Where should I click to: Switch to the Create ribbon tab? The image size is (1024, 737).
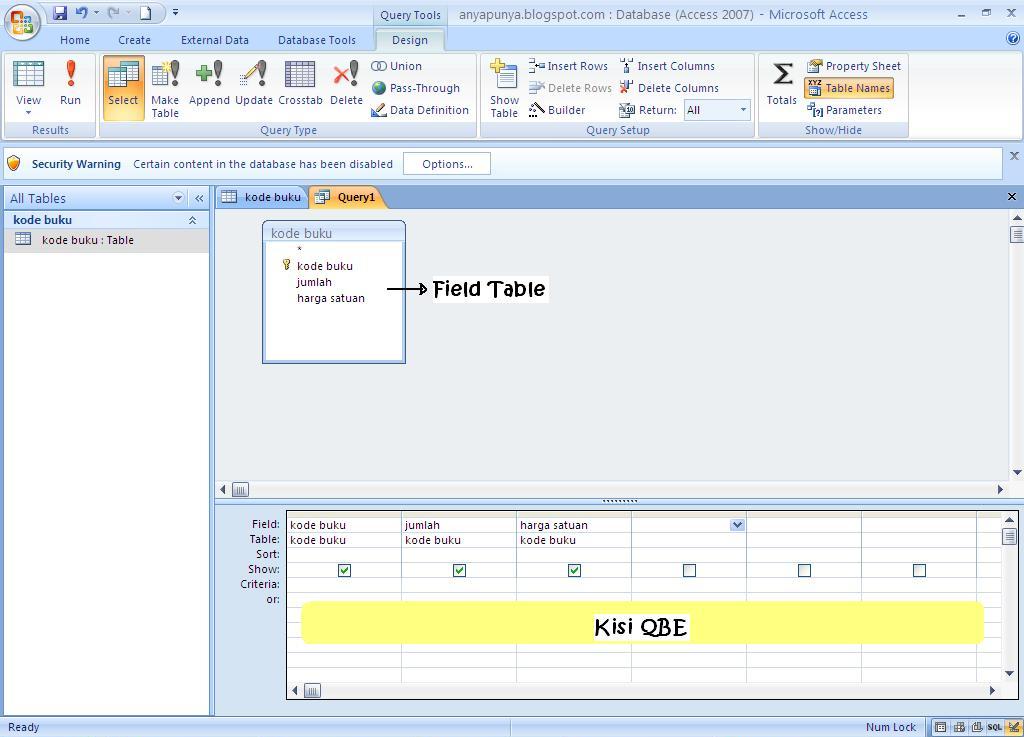coord(135,40)
